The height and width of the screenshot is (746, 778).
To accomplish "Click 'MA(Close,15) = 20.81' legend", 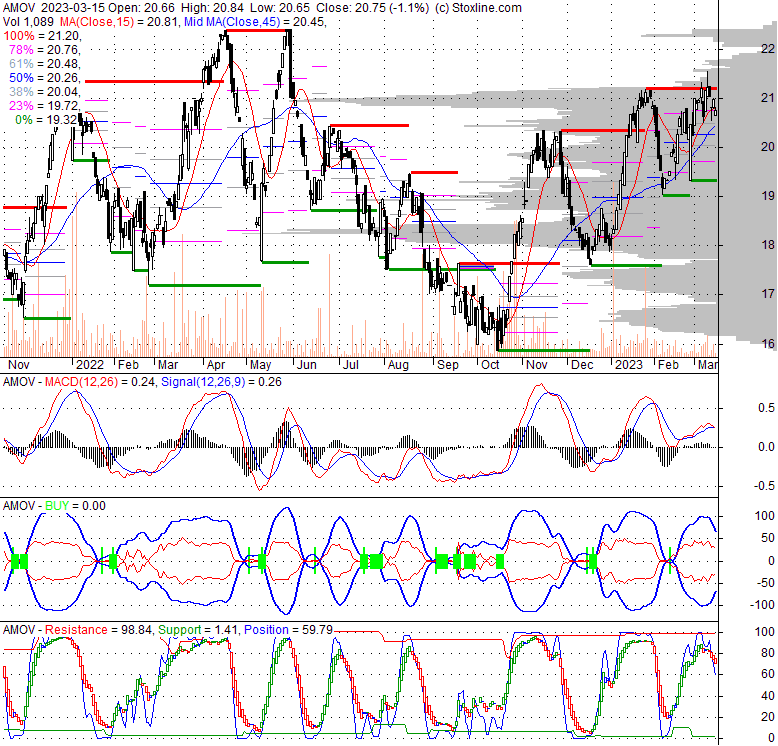I will [119, 22].
